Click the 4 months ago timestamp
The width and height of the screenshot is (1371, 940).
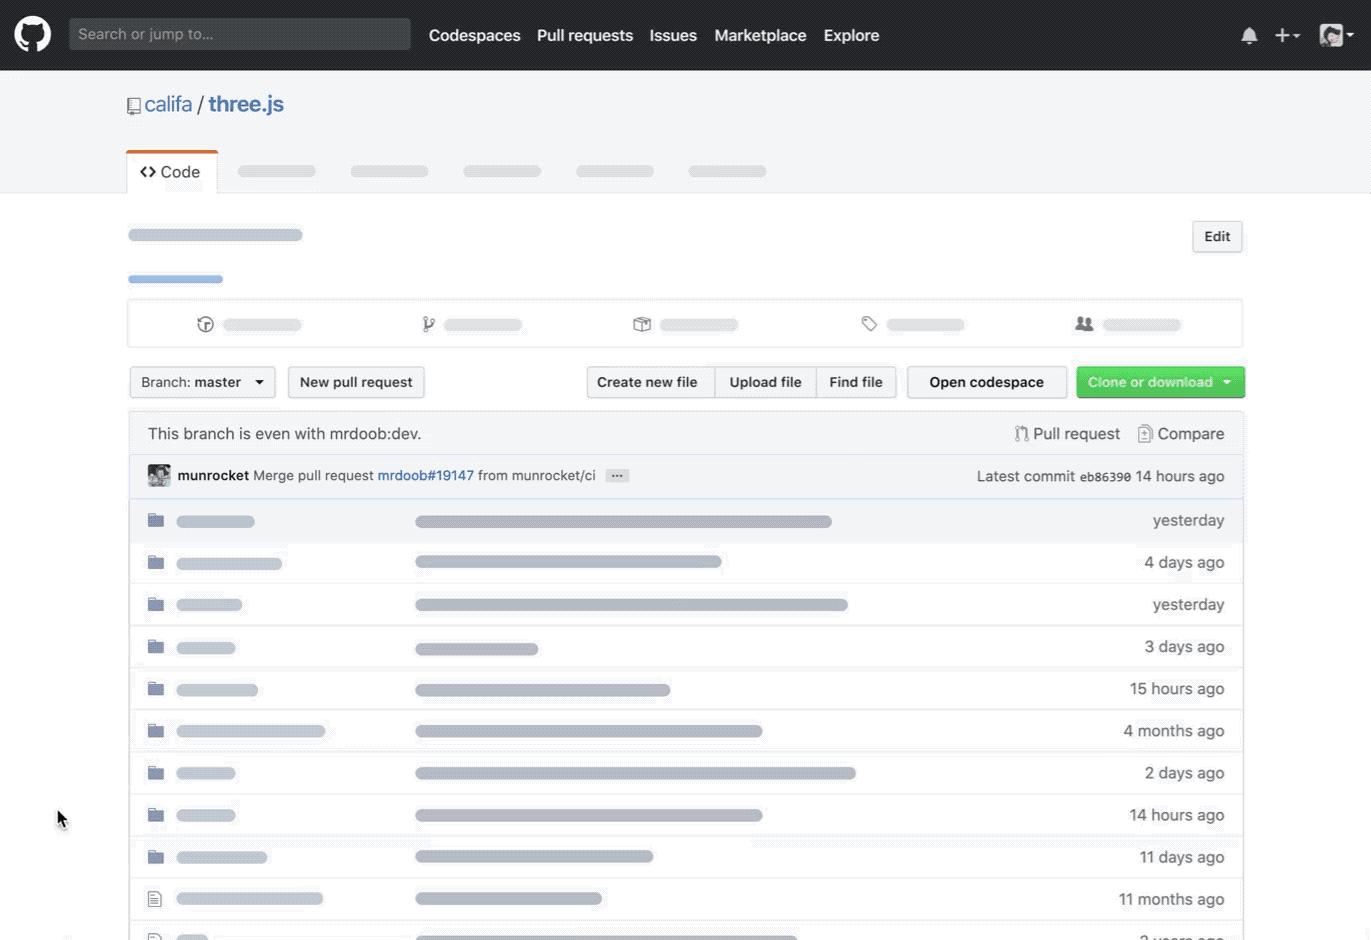1174,731
